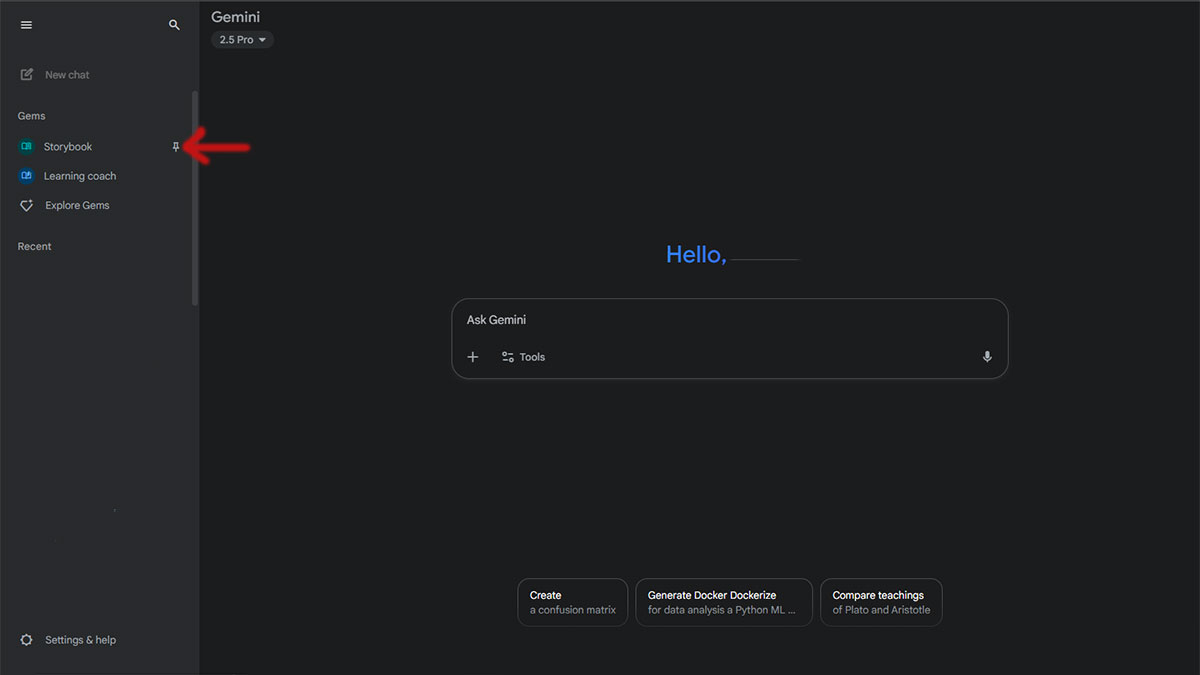The width and height of the screenshot is (1200, 675).
Task: Expand the 2.5 Pro model selector
Action: [x=242, y=40]
